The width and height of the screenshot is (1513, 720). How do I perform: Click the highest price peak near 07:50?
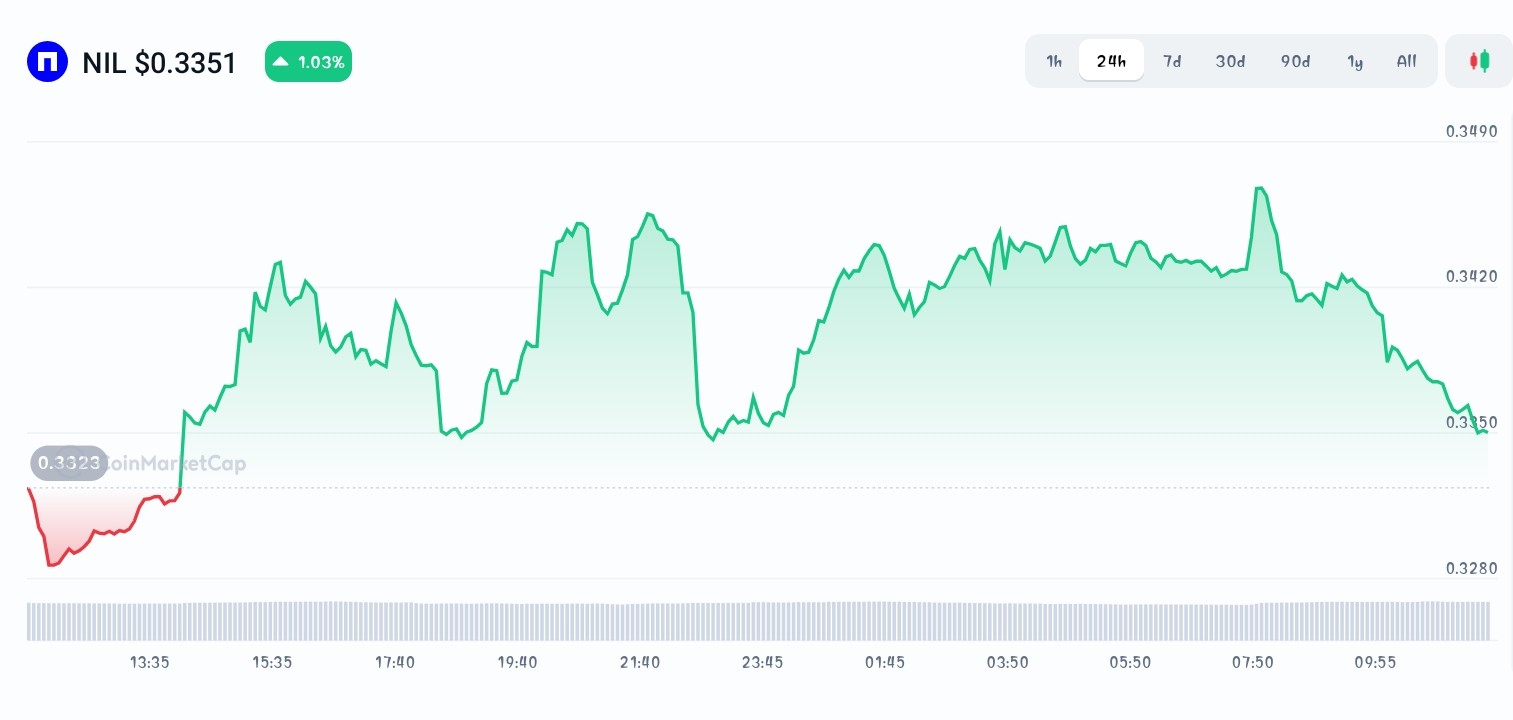click(x=1260, y=189)
